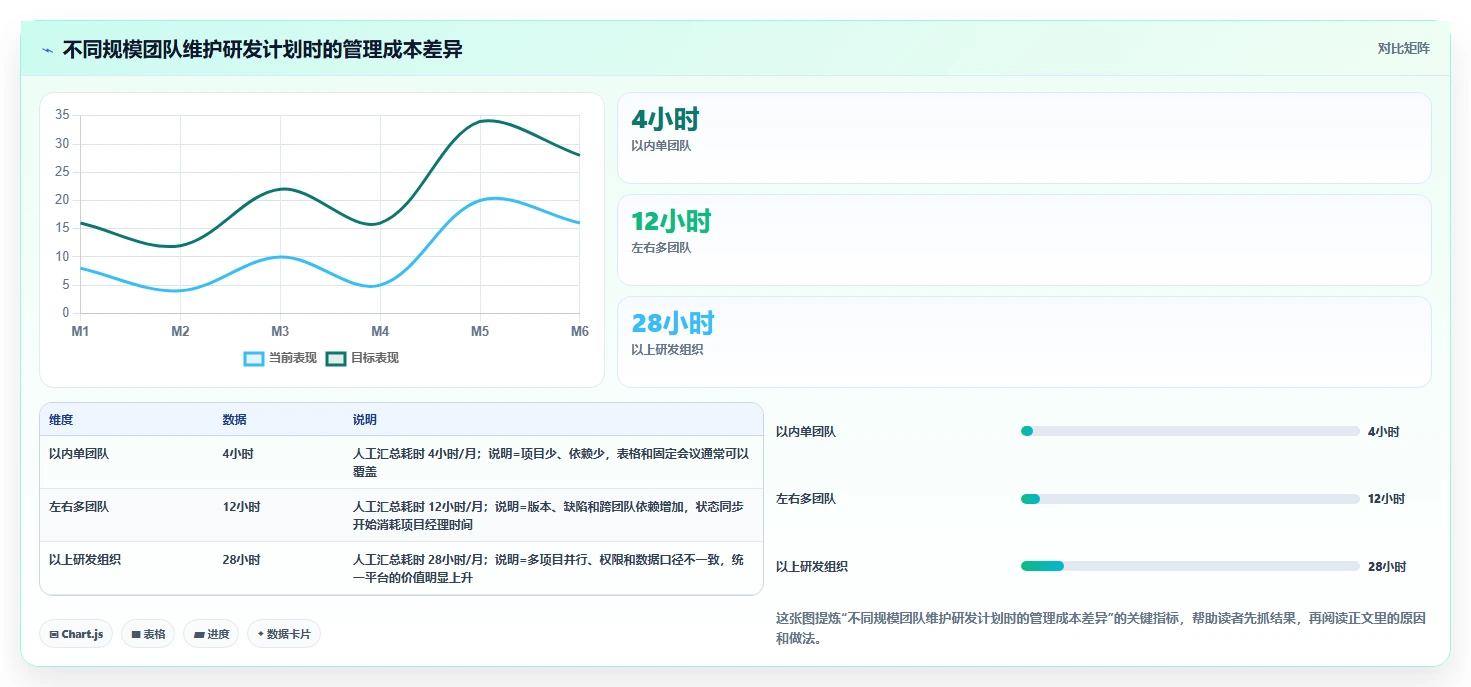The width and height of the screenshot is (1471, 687).
Task: Click the 28小时 value beside progress bar
Action: coord(1387,567)
